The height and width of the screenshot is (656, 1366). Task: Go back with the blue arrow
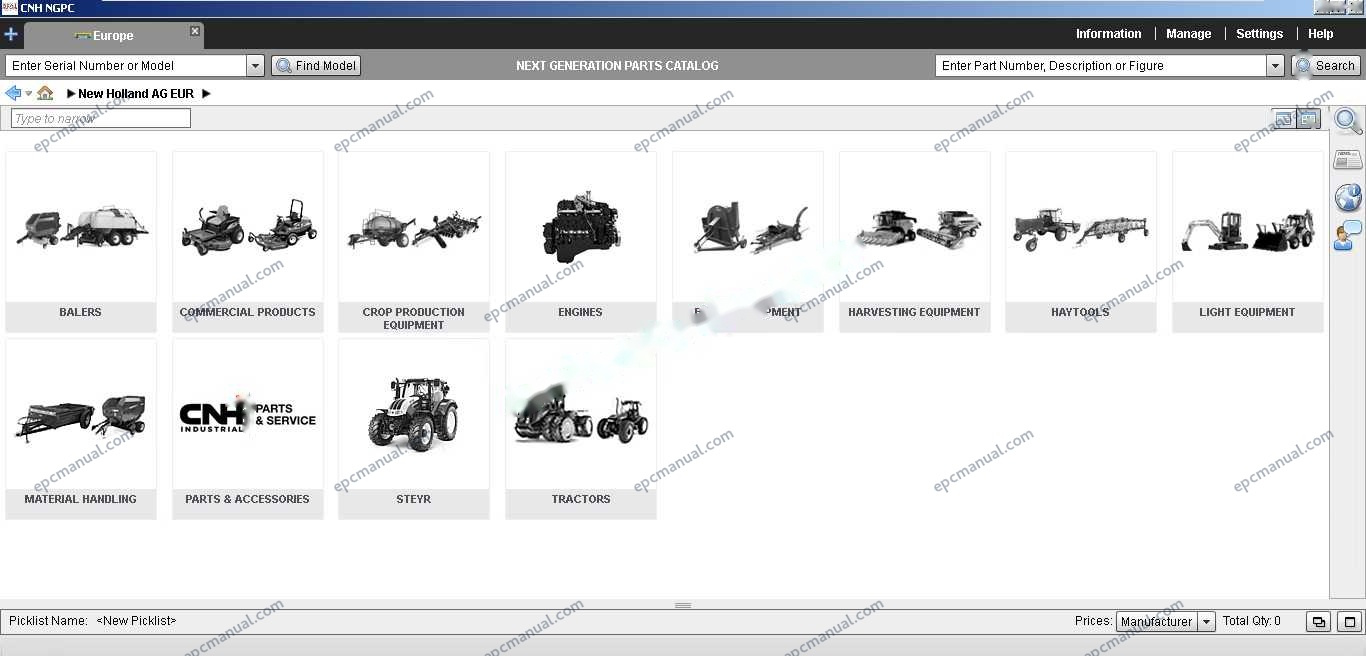13,93
